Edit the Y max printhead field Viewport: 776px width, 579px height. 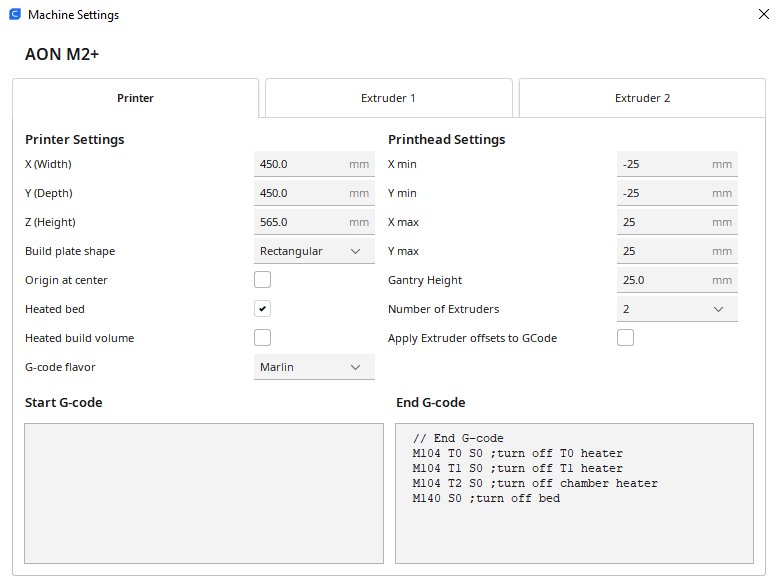click(x=677, y=251)
